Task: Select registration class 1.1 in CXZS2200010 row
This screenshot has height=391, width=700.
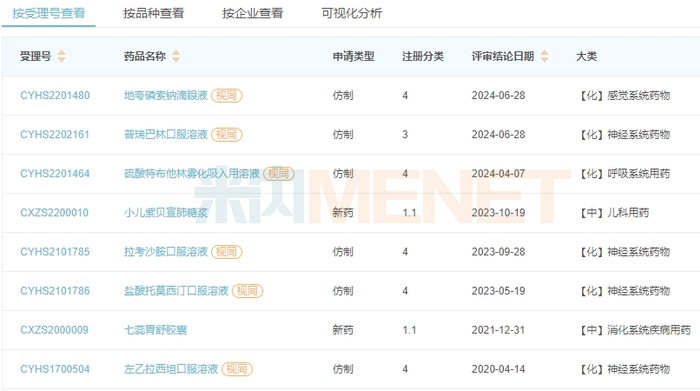Action: 409,212
